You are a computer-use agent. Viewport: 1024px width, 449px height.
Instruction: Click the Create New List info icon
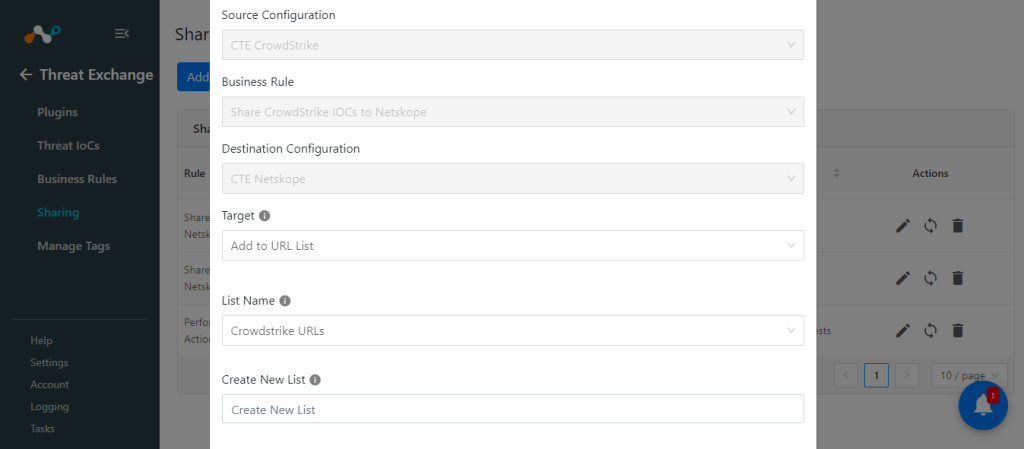point(315,380)
